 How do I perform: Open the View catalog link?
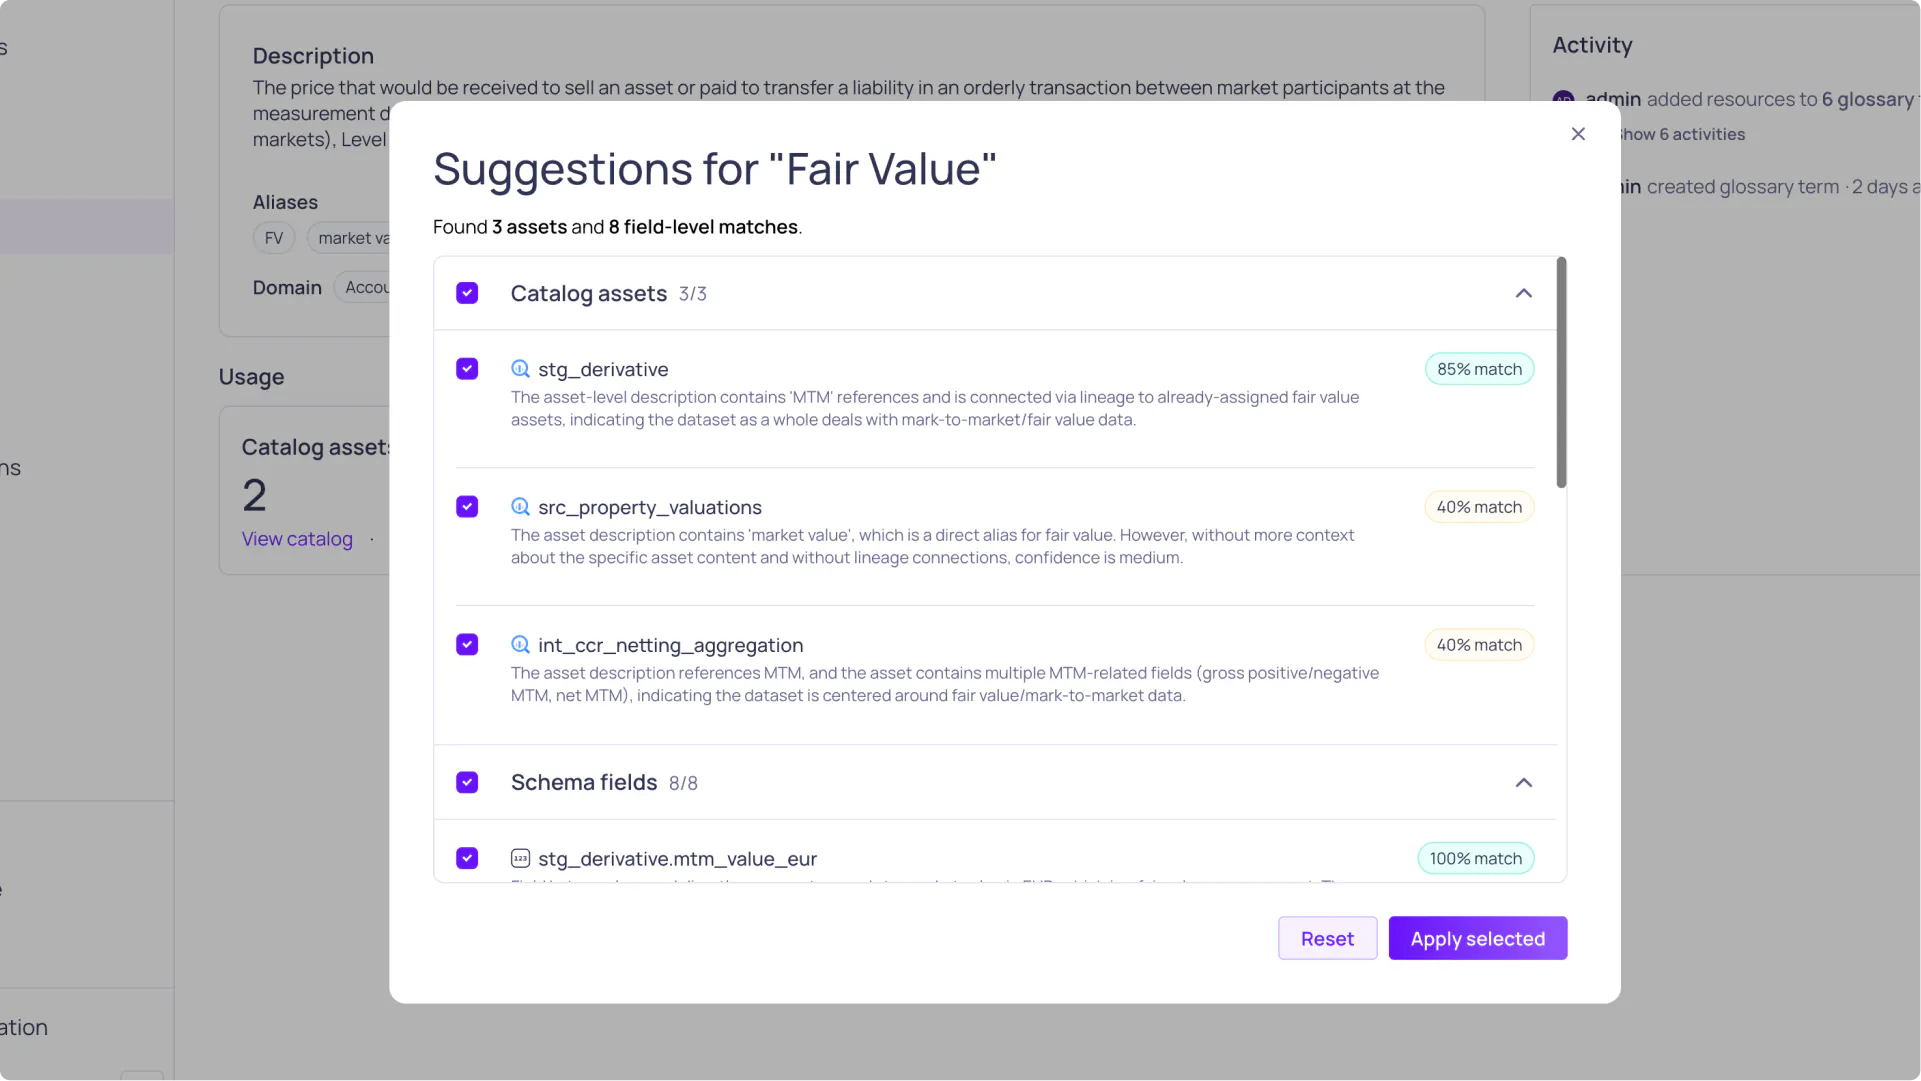(x=297, y=539)
